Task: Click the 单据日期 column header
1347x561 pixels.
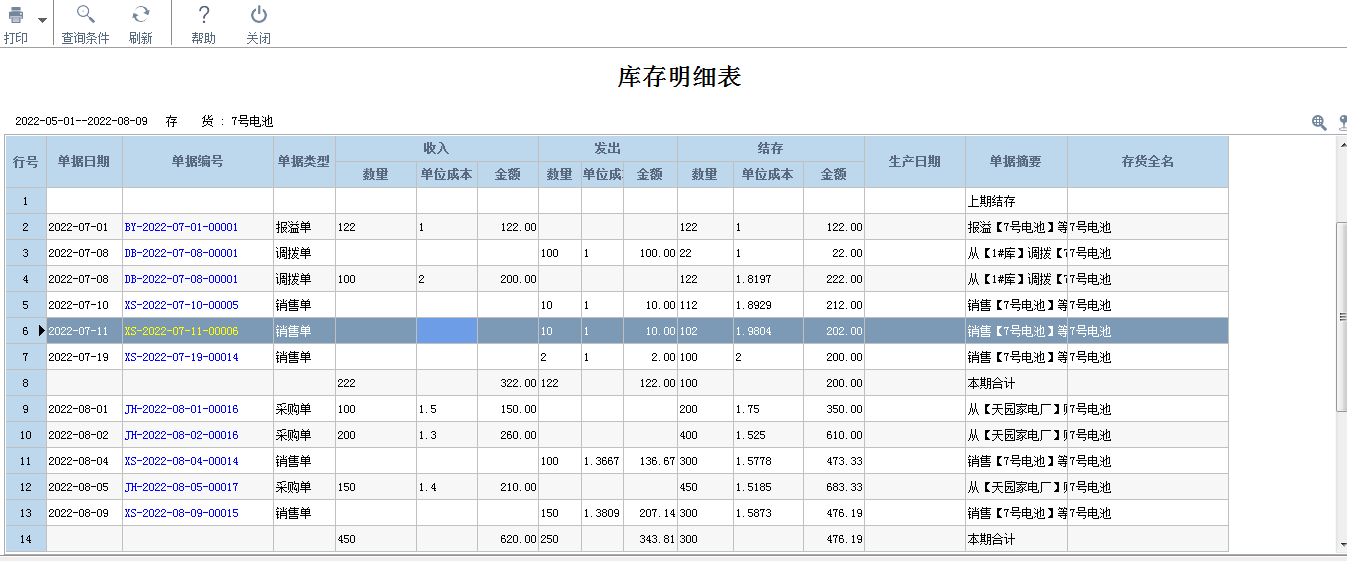Action: (84, 162)
